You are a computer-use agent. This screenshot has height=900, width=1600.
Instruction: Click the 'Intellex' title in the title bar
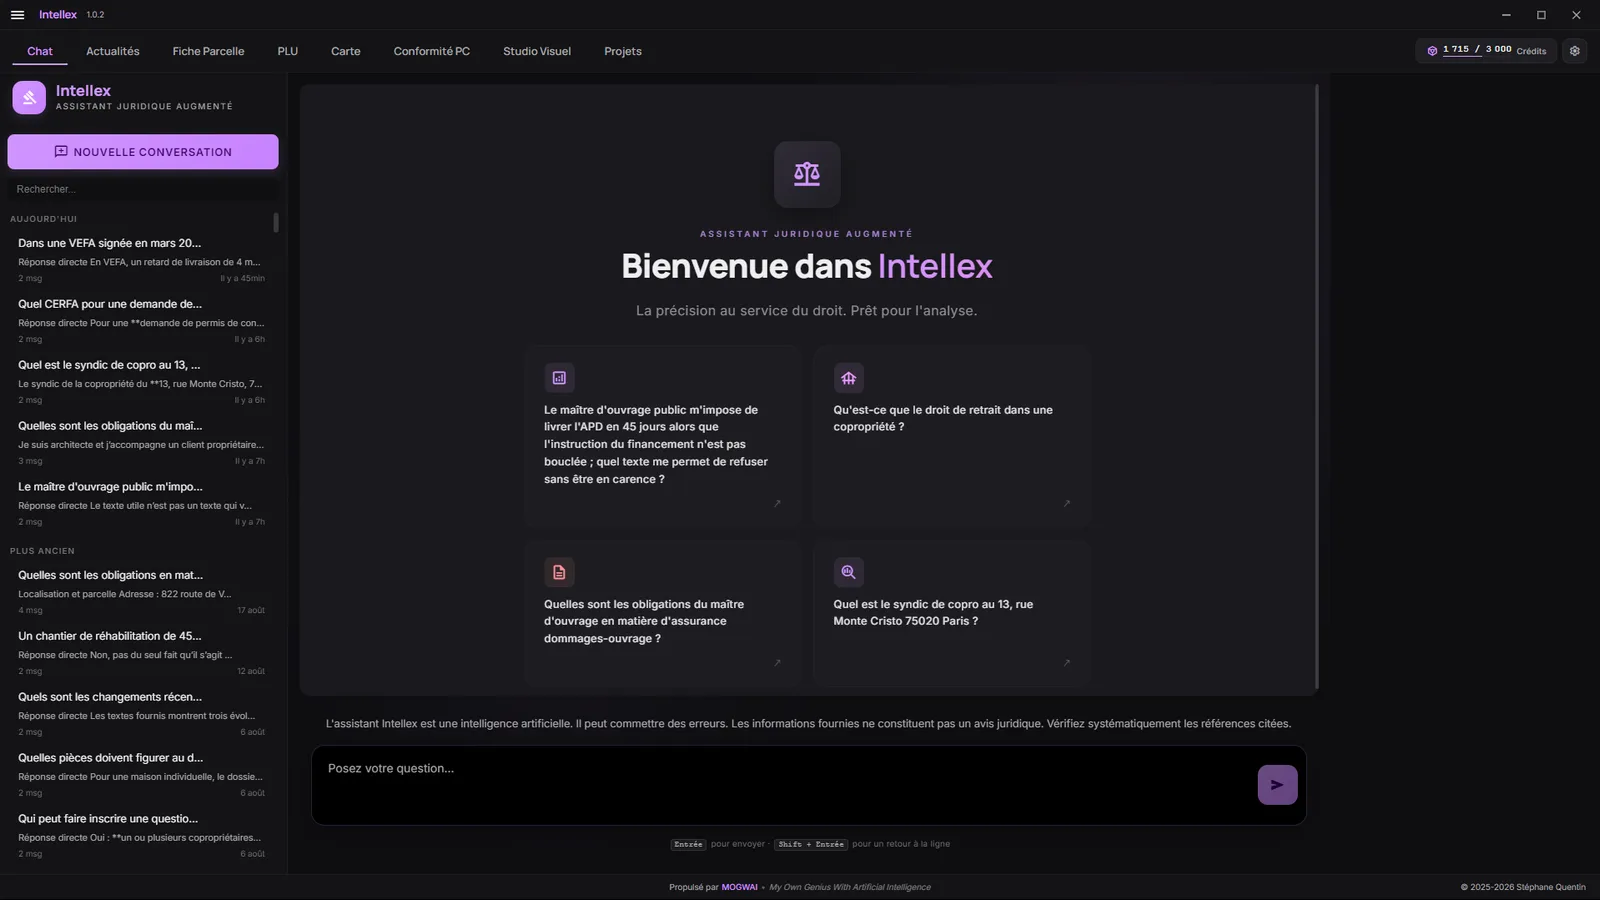pos(58,15)
